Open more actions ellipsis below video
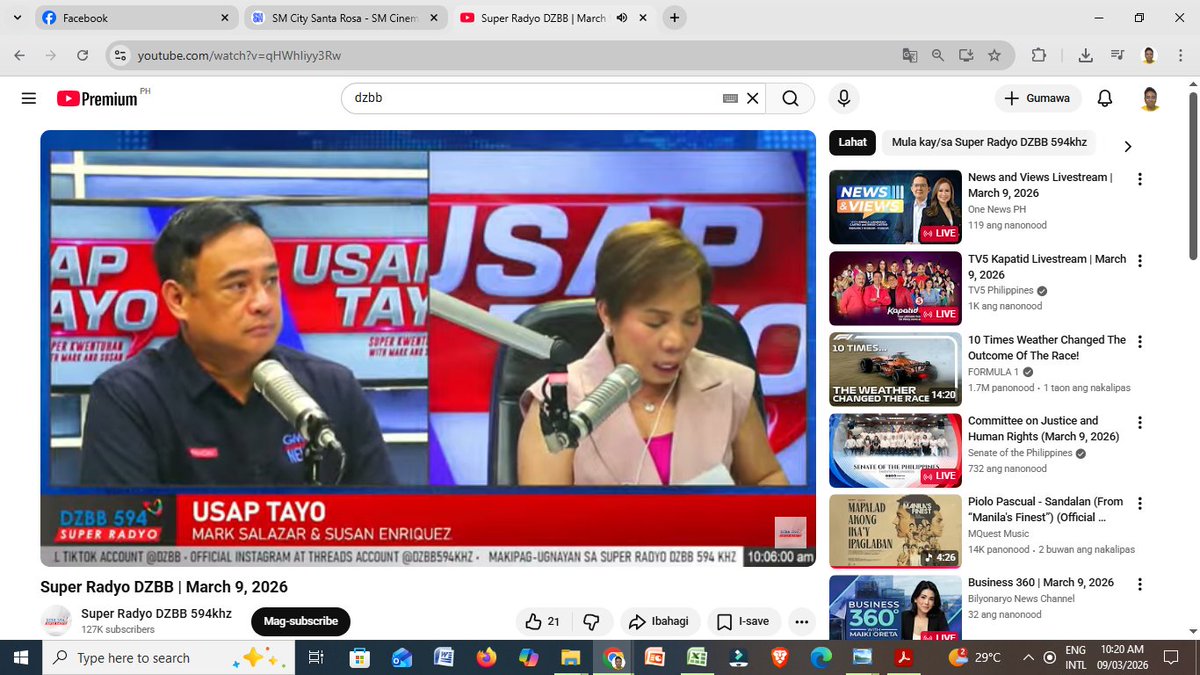This screenshot has width=1200, height=675. [801, 621]
